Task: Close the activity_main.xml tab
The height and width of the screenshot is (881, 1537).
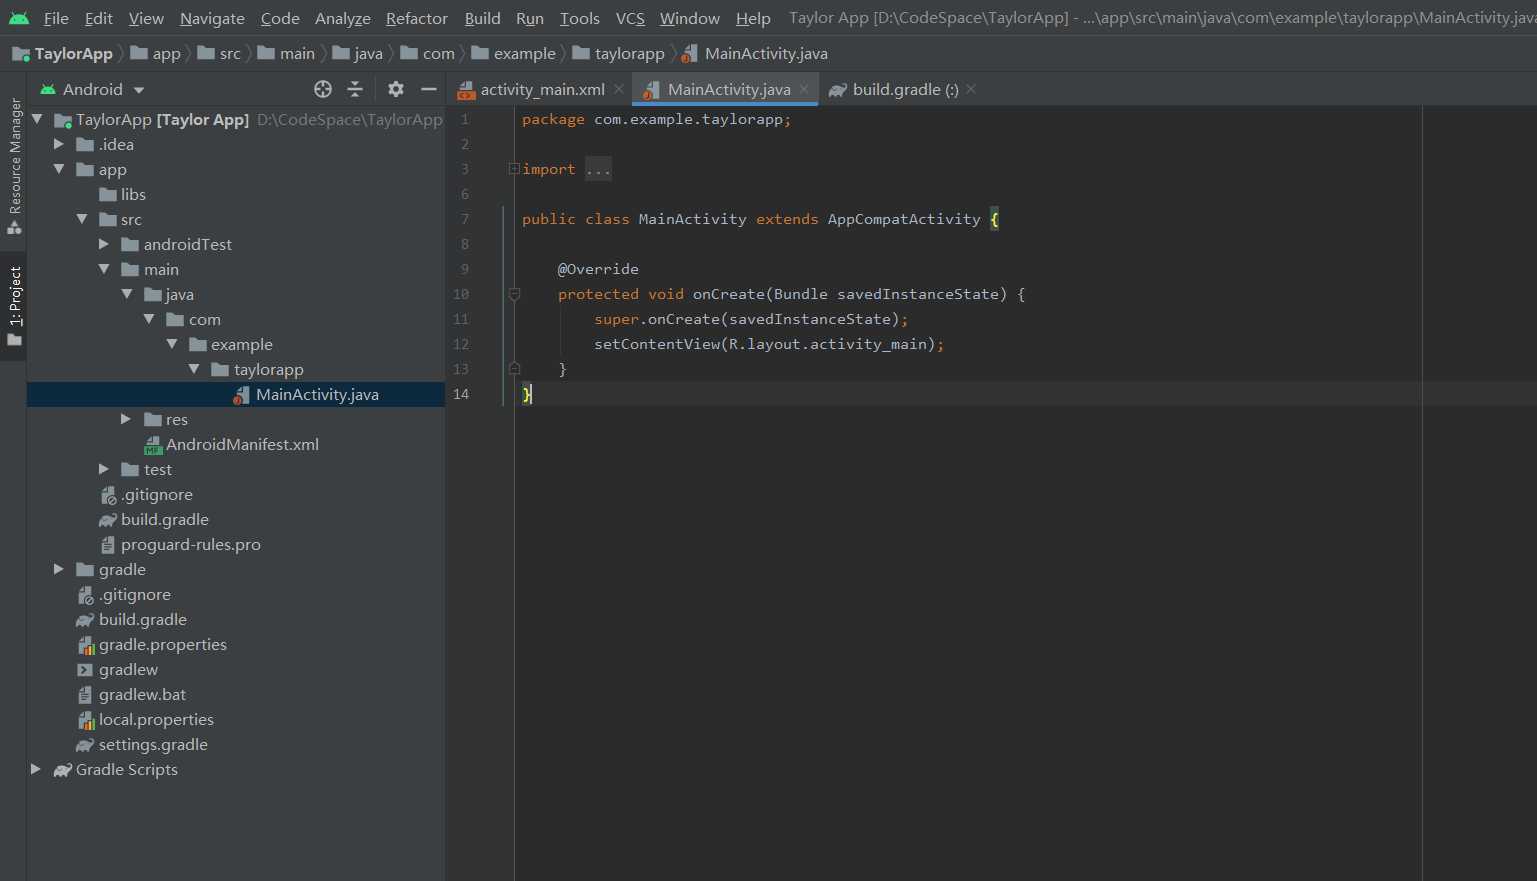Action: click(x=619, y=89)
